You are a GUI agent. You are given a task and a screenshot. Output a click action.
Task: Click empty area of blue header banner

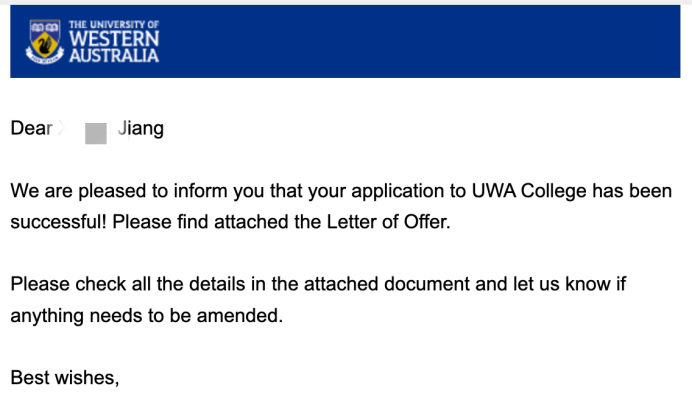pyautogui.click(x=419, y=41)
